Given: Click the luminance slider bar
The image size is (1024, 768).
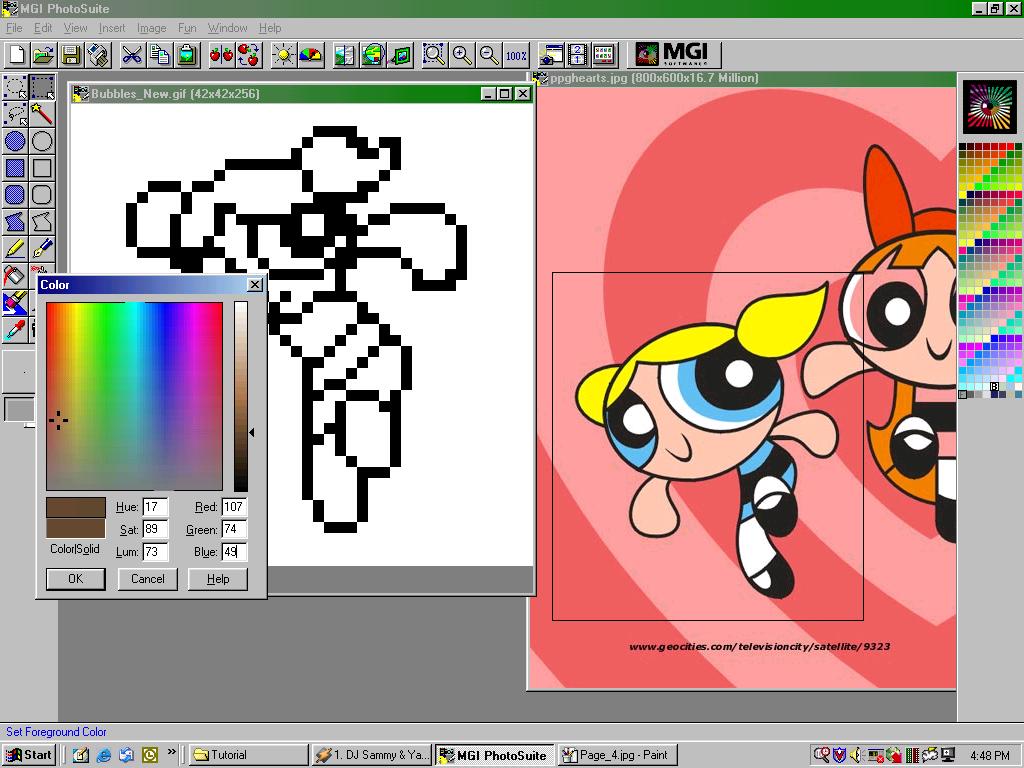Looking at the screenshot, I should [241, 396].
